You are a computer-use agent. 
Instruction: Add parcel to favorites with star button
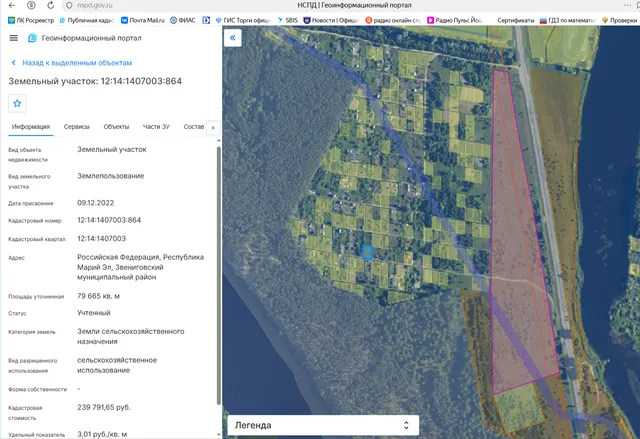pyautogui.click(x=17, y=103)
